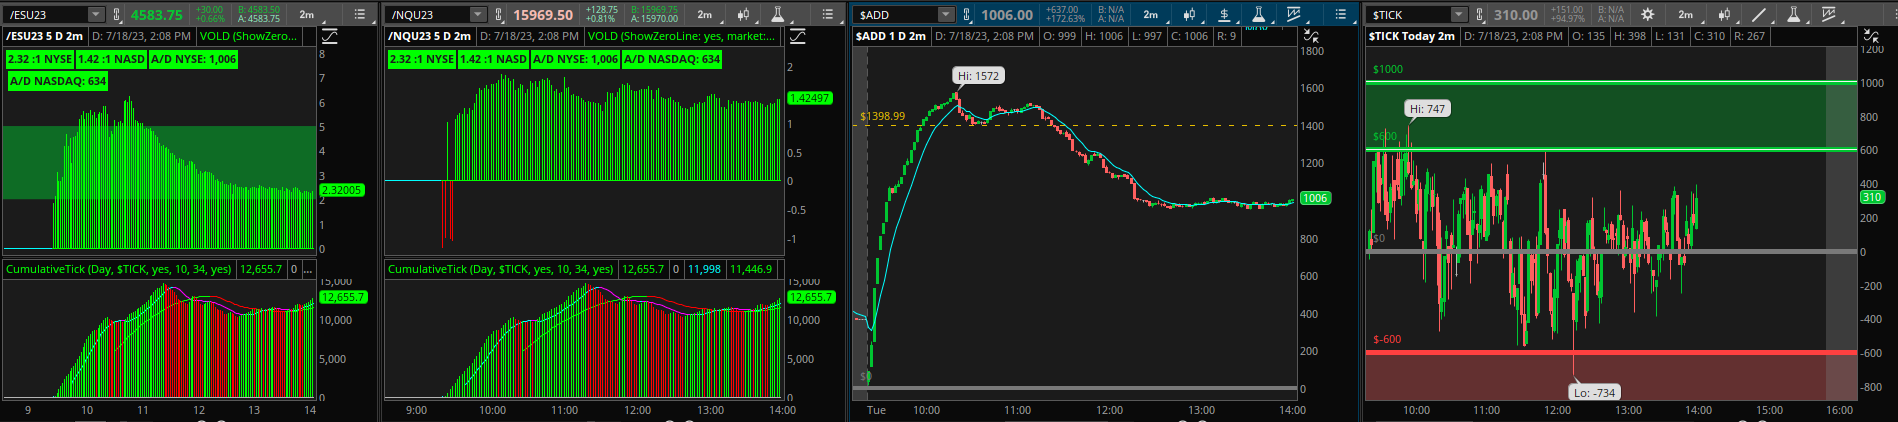Open chart style menu in /NQU23 panel
Viewport: 1898px width, 422px height.
(743, 15)
